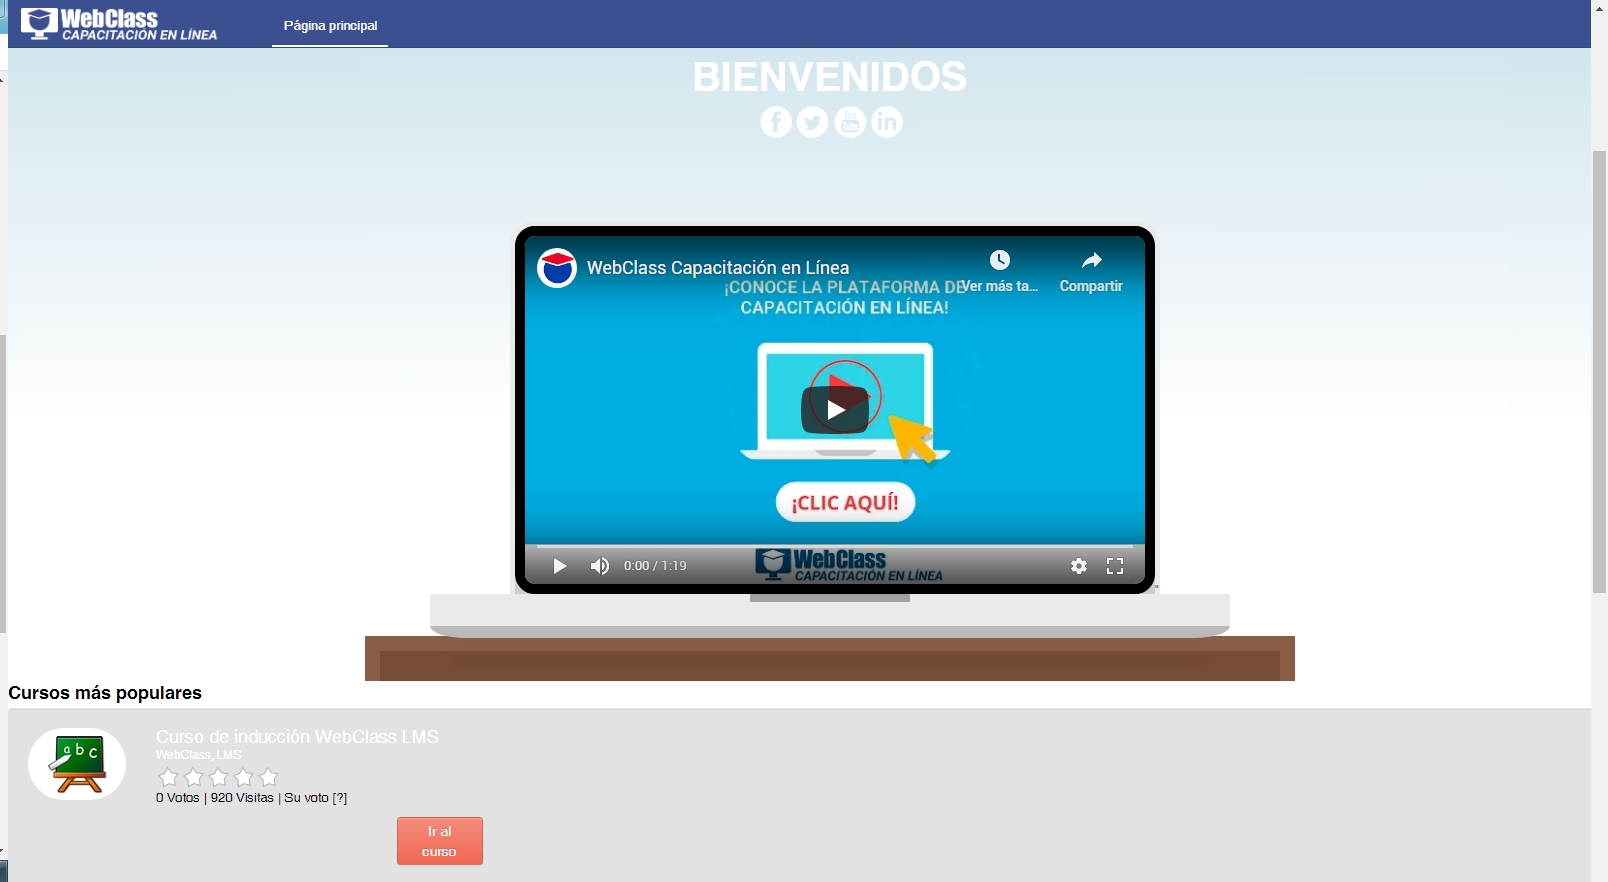Click the Watch later clock icon
1608x882 pixels.
click(1000, 260)
